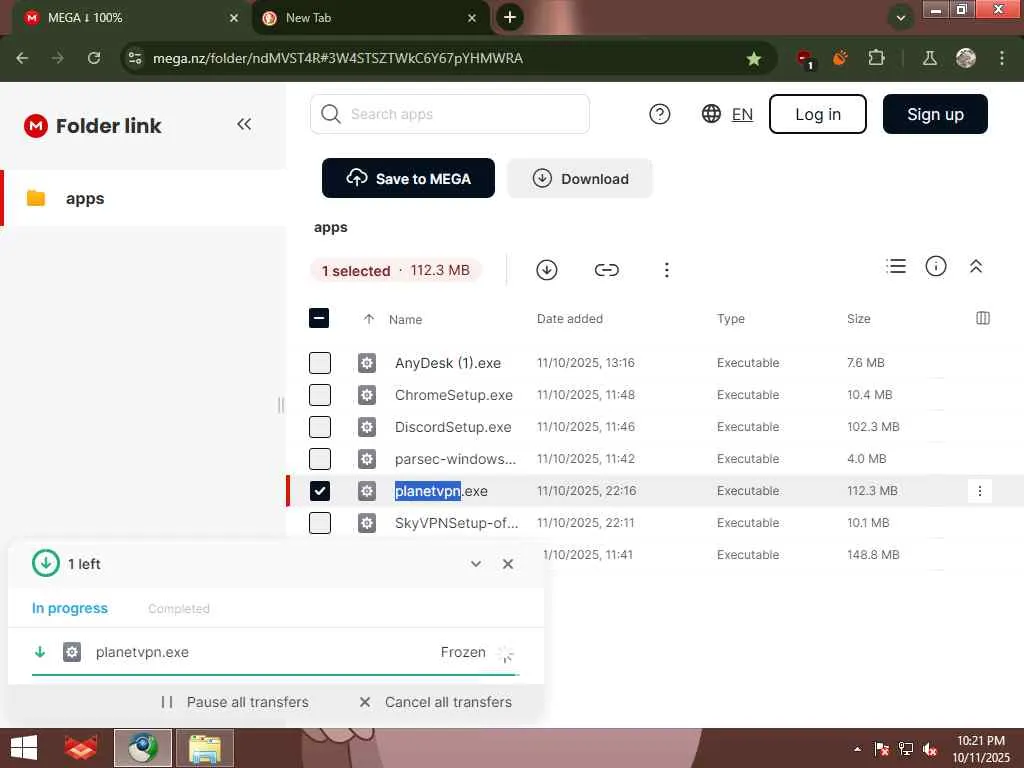Image resolution: width=1024 pixels, height=768 pixels.
Task: Switch to In progress tab
Action: tap(70, 608)
